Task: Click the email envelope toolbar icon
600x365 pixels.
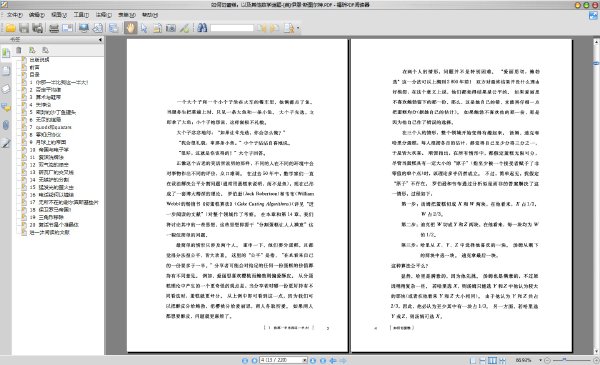Action: pos(67,28)
